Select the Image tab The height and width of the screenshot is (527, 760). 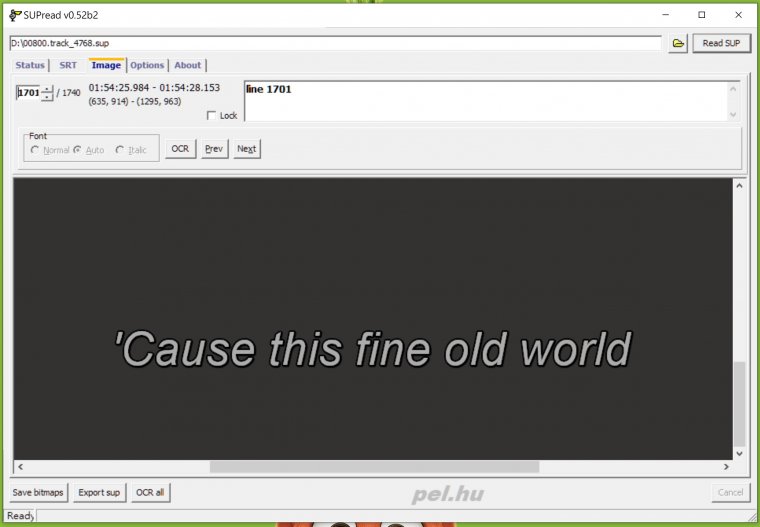[106, 65]
